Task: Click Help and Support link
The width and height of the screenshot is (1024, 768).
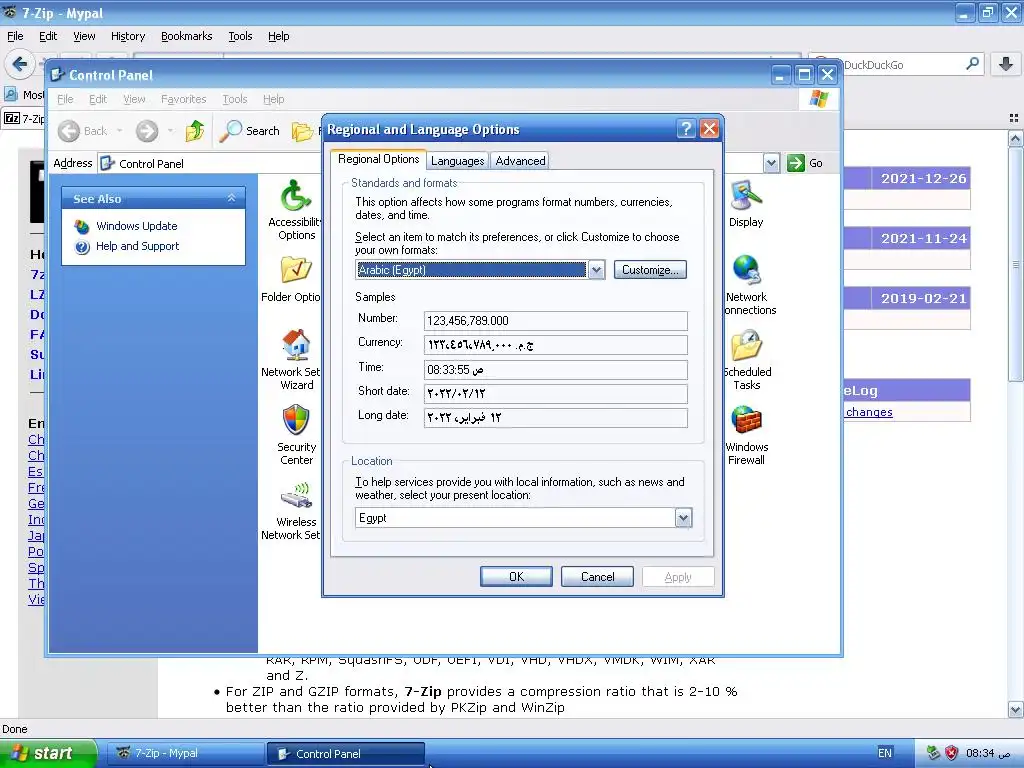Action: tap(137, 246)
